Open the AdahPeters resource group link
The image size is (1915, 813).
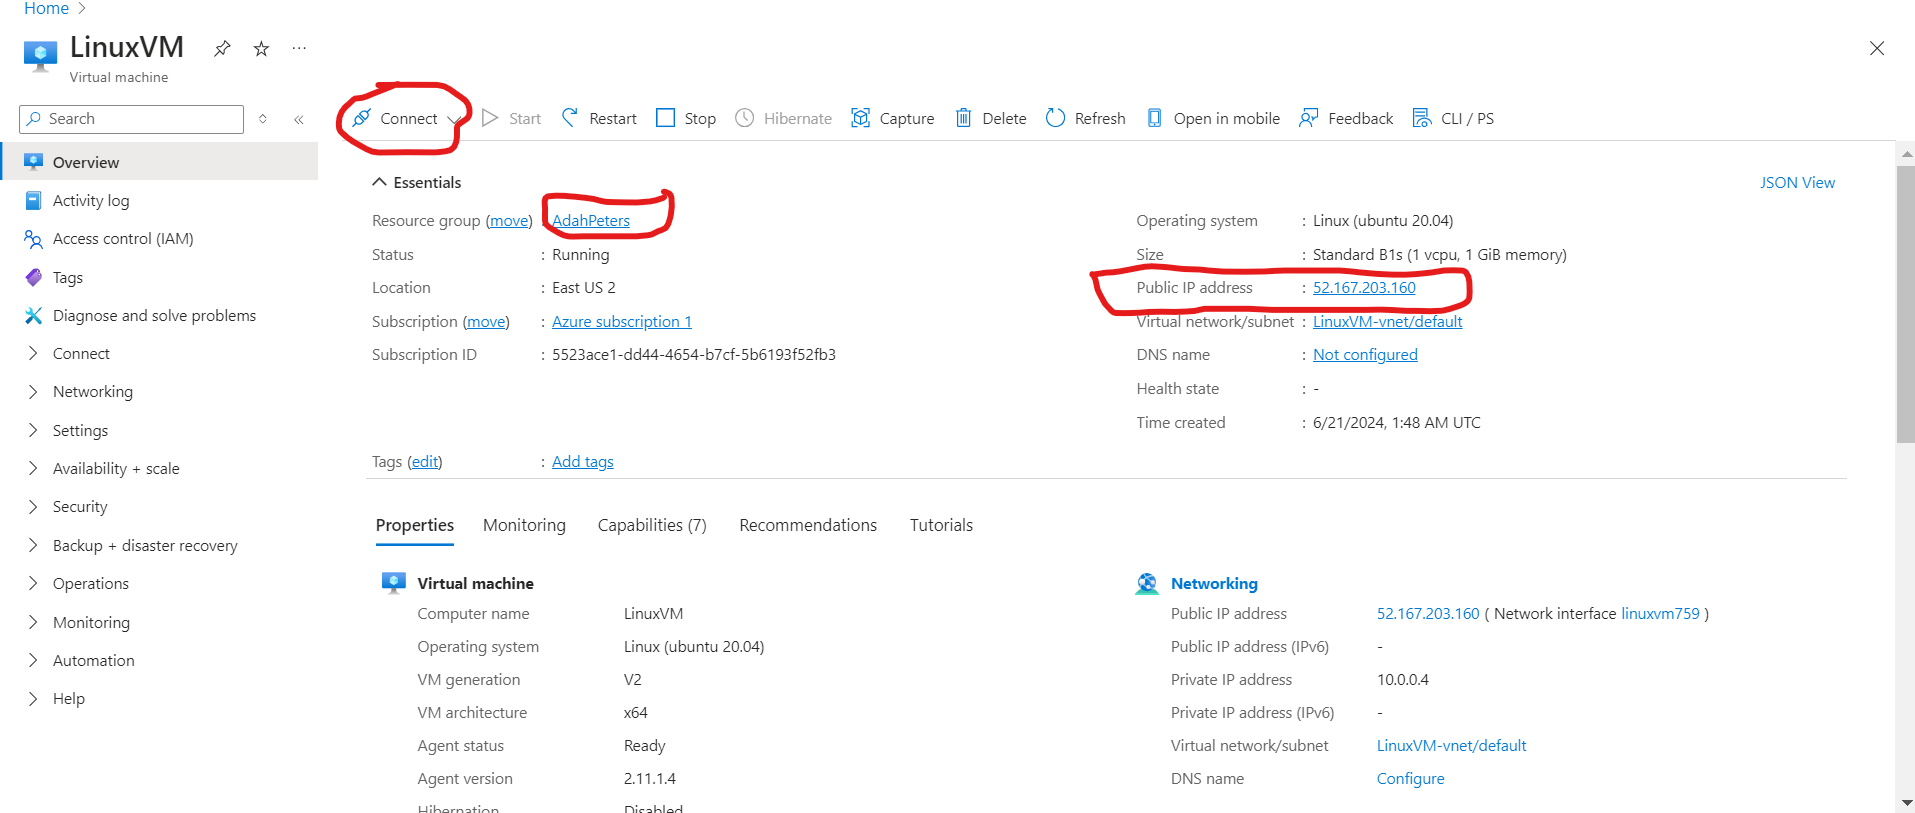coord(591,220)
